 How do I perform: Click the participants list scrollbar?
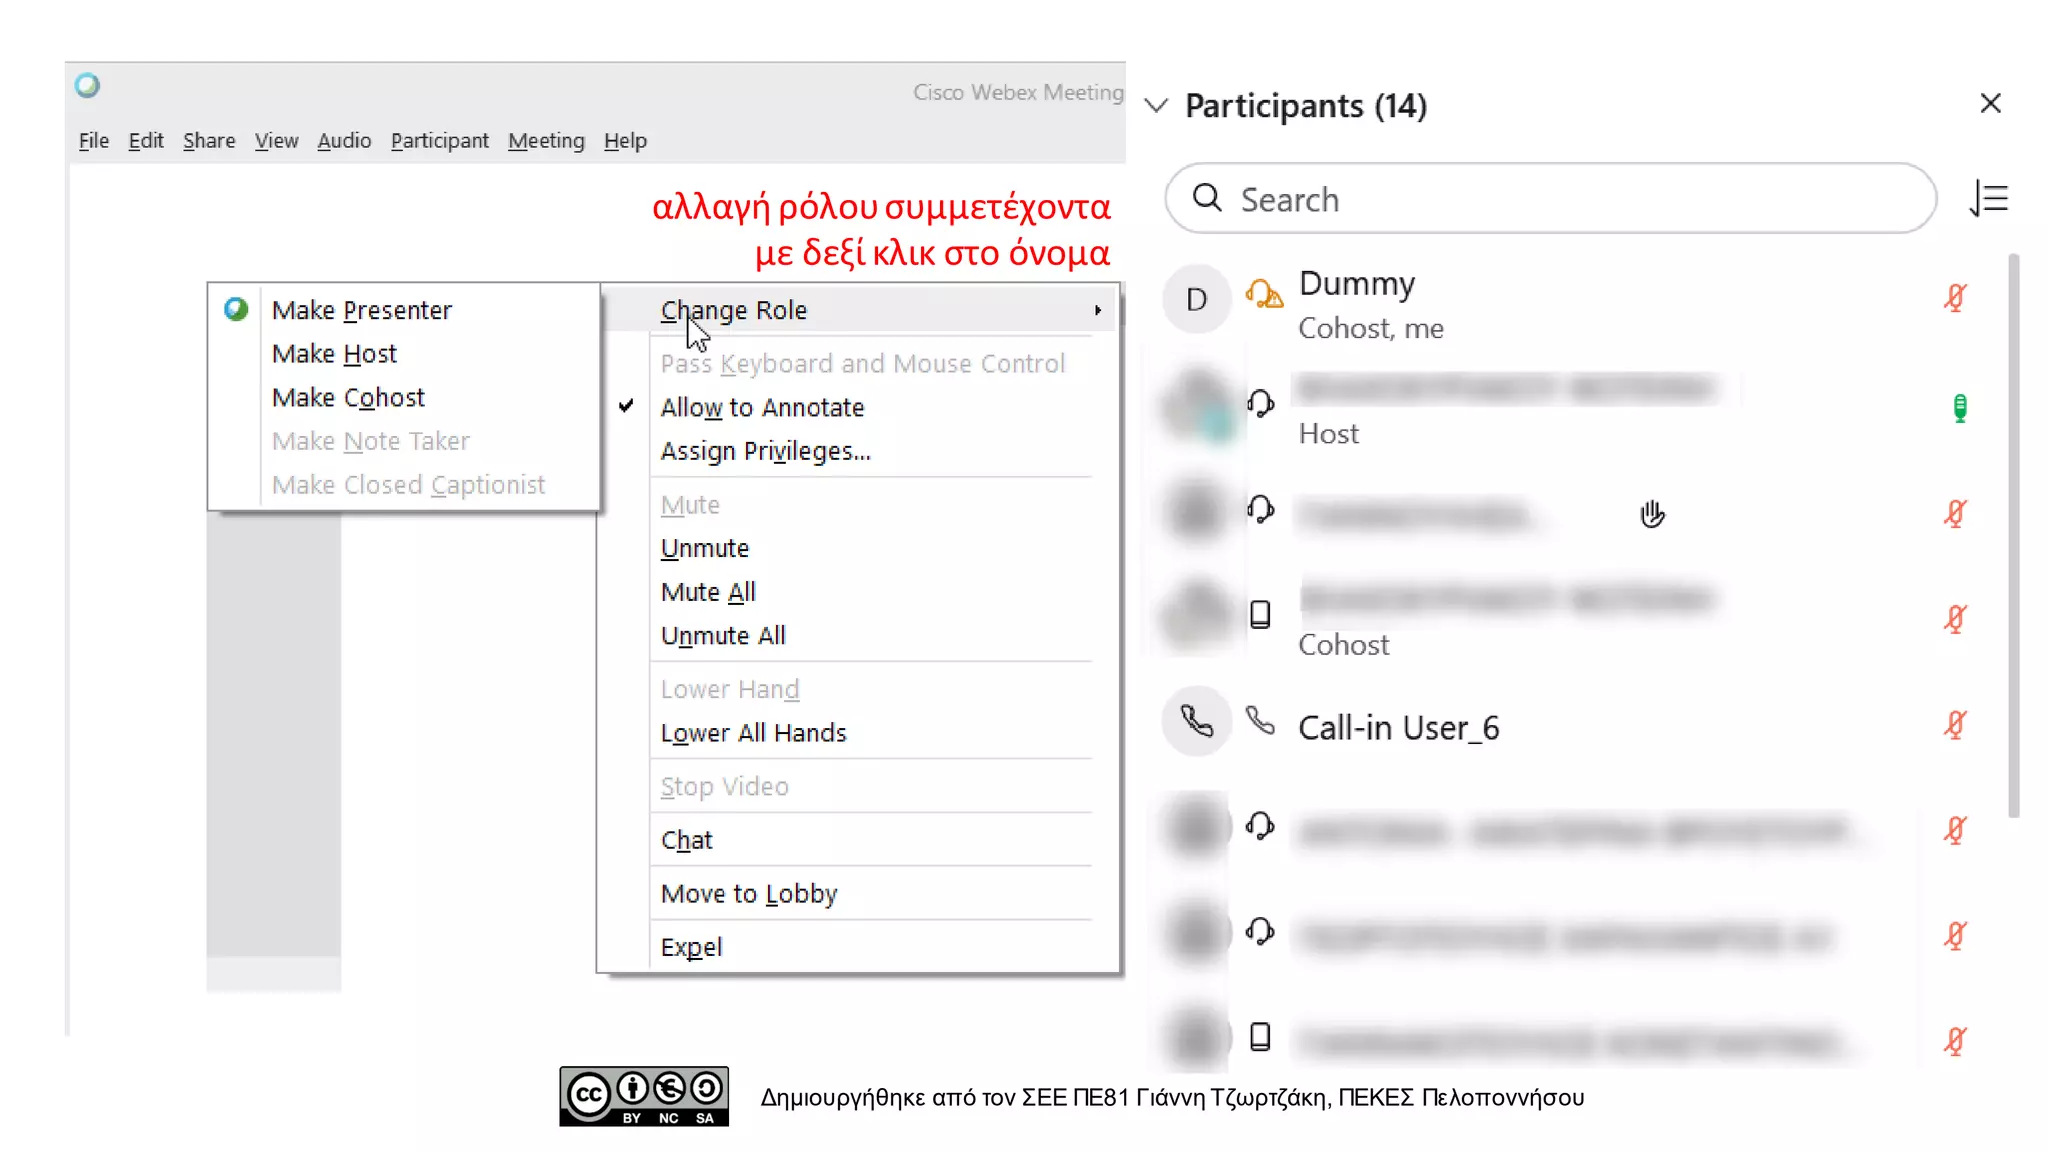pyautogui.click(x=2013, y=535)
